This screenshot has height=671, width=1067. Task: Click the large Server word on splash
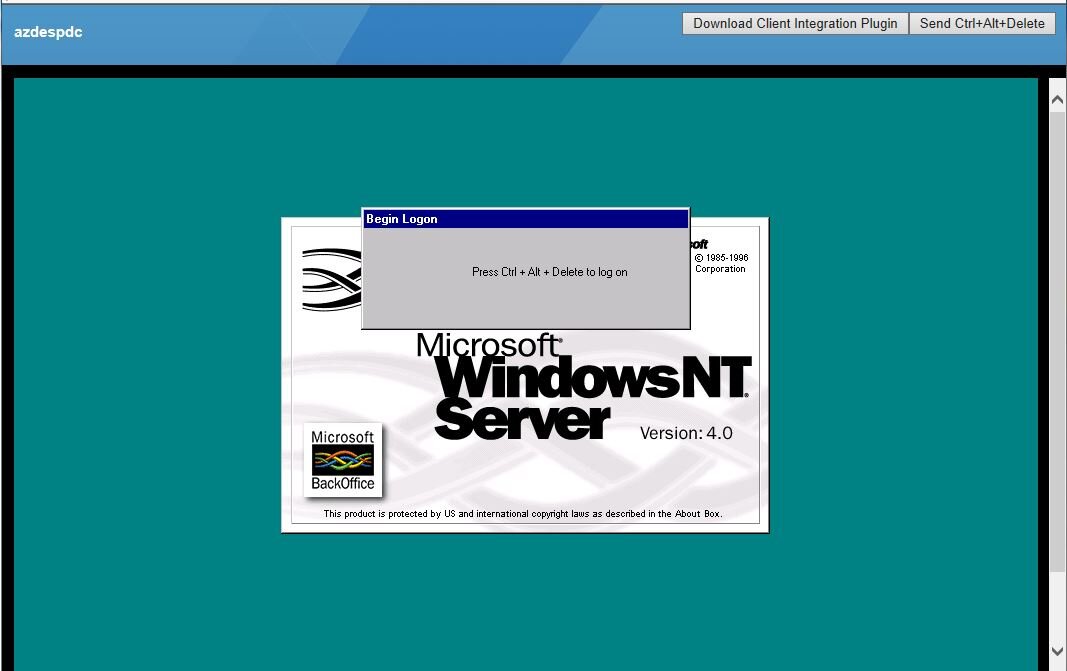[x=521, y=420]
